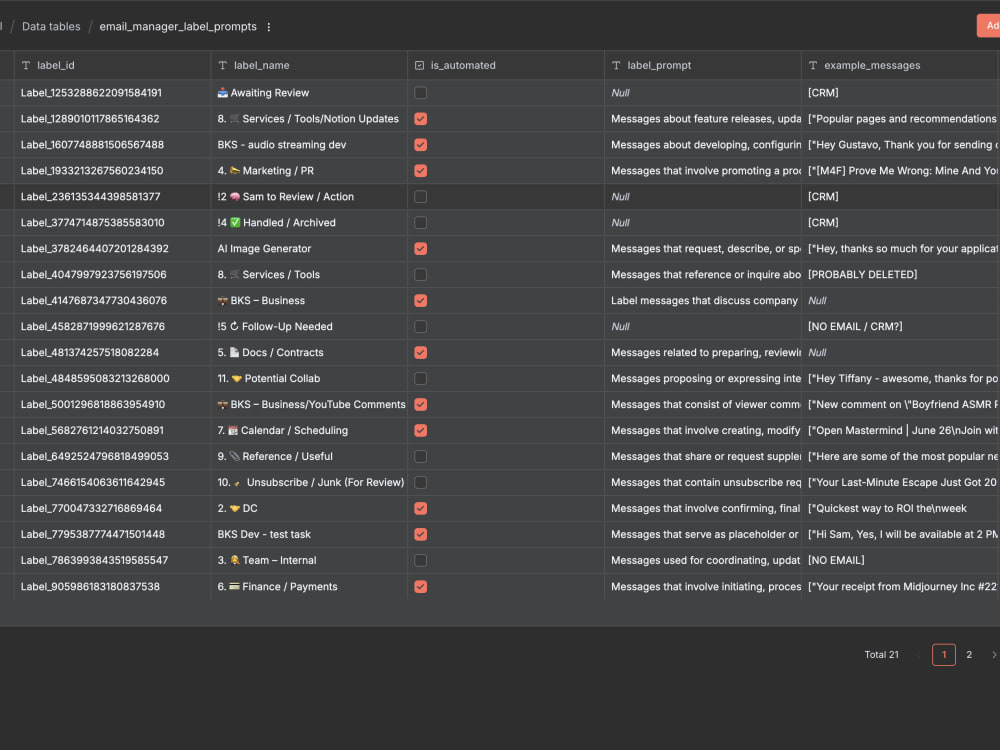
Task: Go to next page using right chevron
Action: pos(993,654)
